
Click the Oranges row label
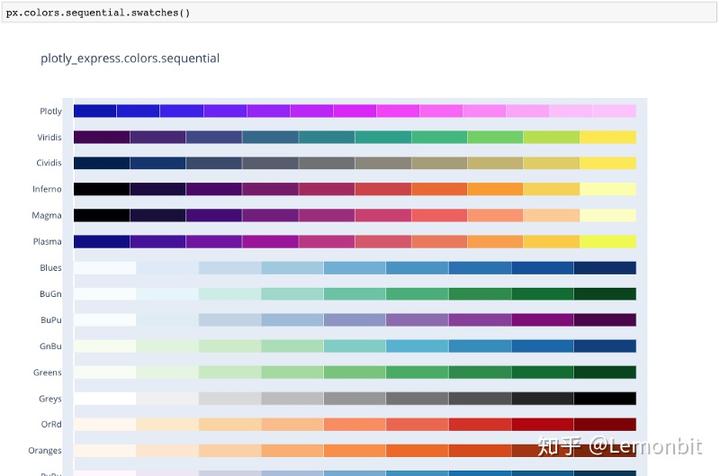[x=46, y=450]
